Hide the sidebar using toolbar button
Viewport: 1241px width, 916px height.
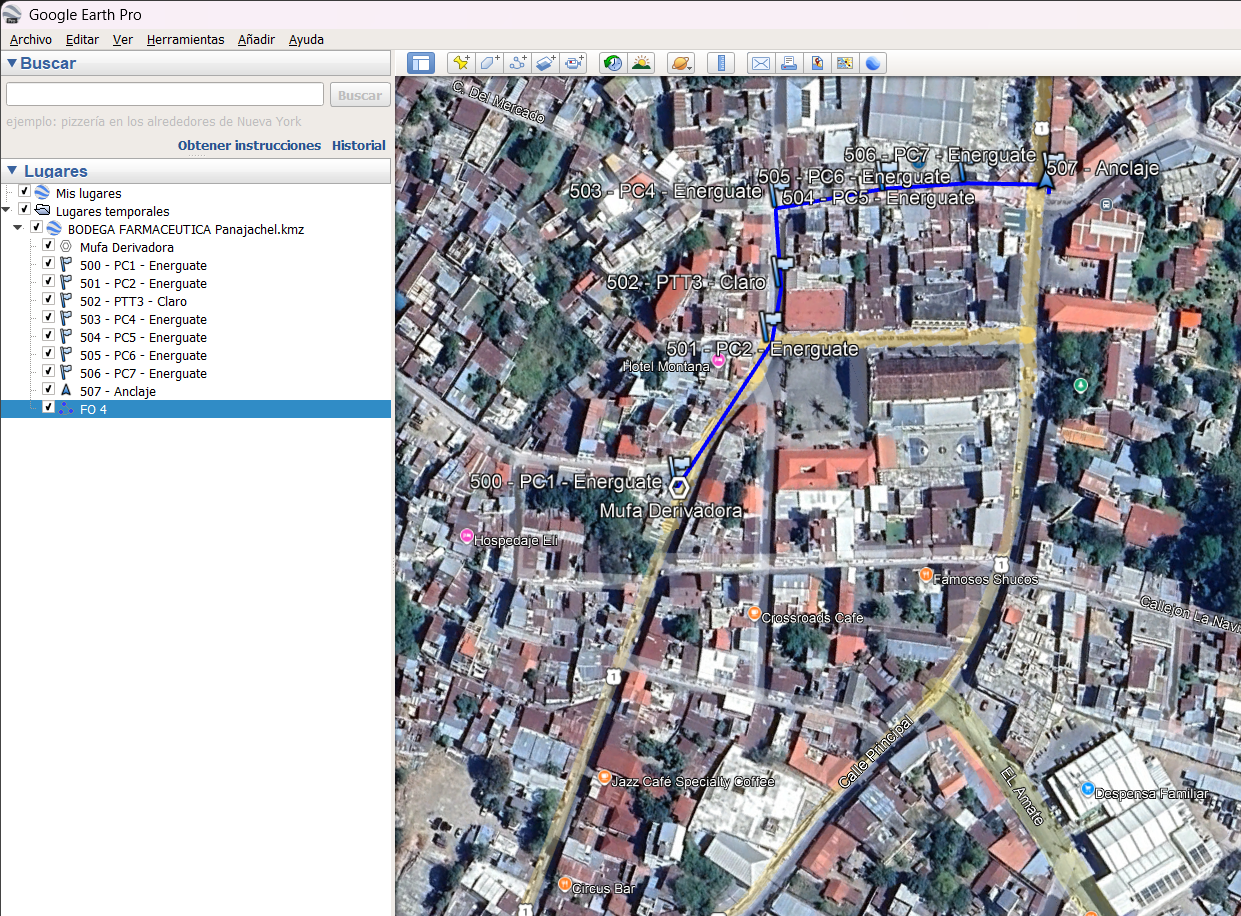pos(421,63)
